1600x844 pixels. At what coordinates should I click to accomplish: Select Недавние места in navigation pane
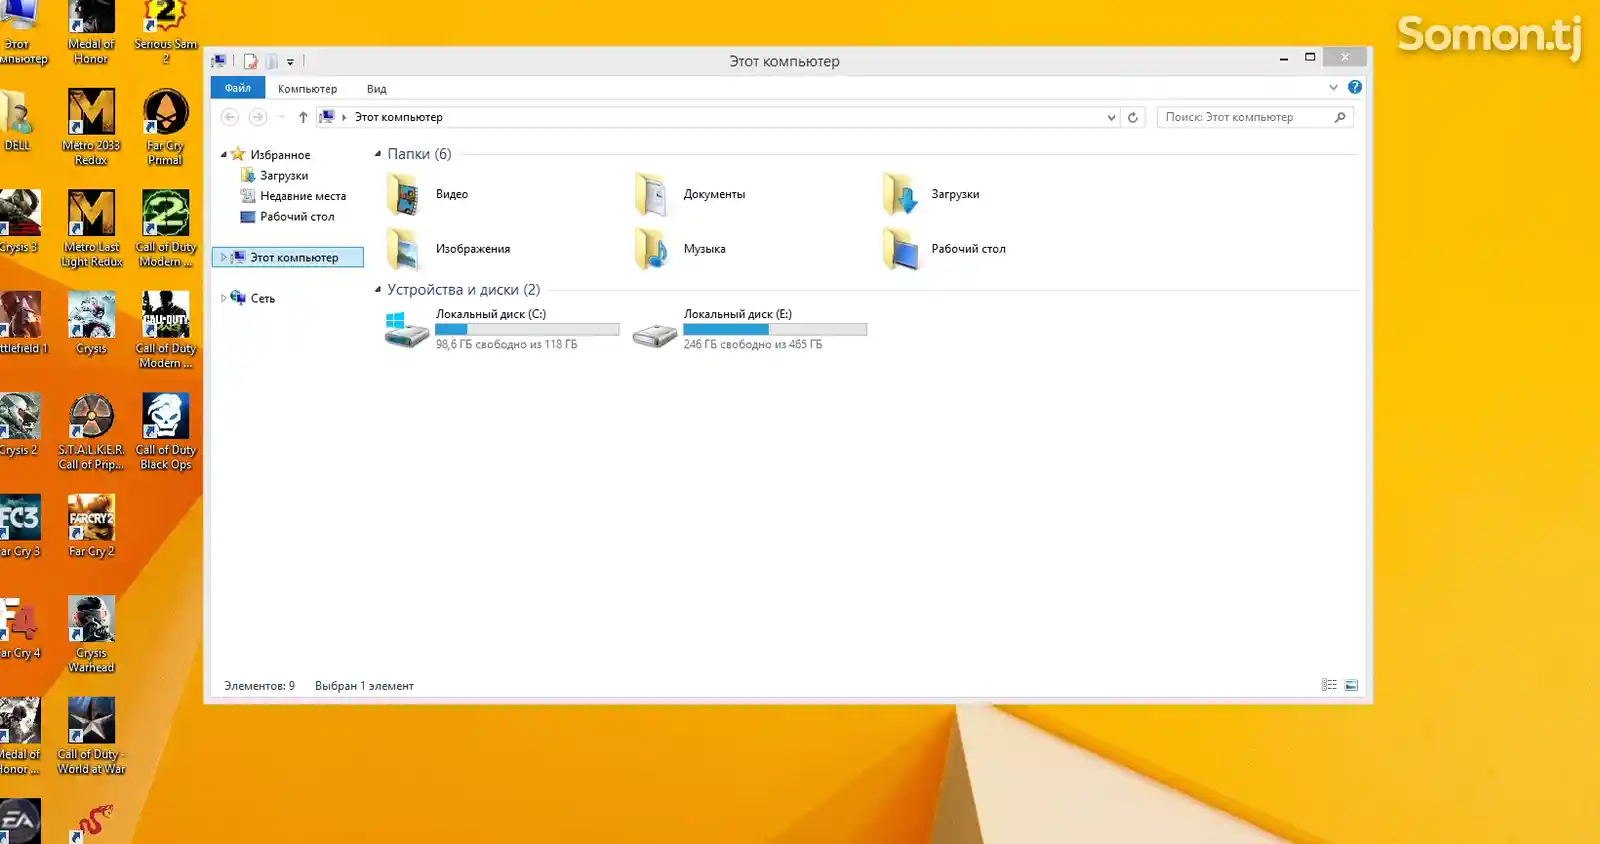coord(303,196)
